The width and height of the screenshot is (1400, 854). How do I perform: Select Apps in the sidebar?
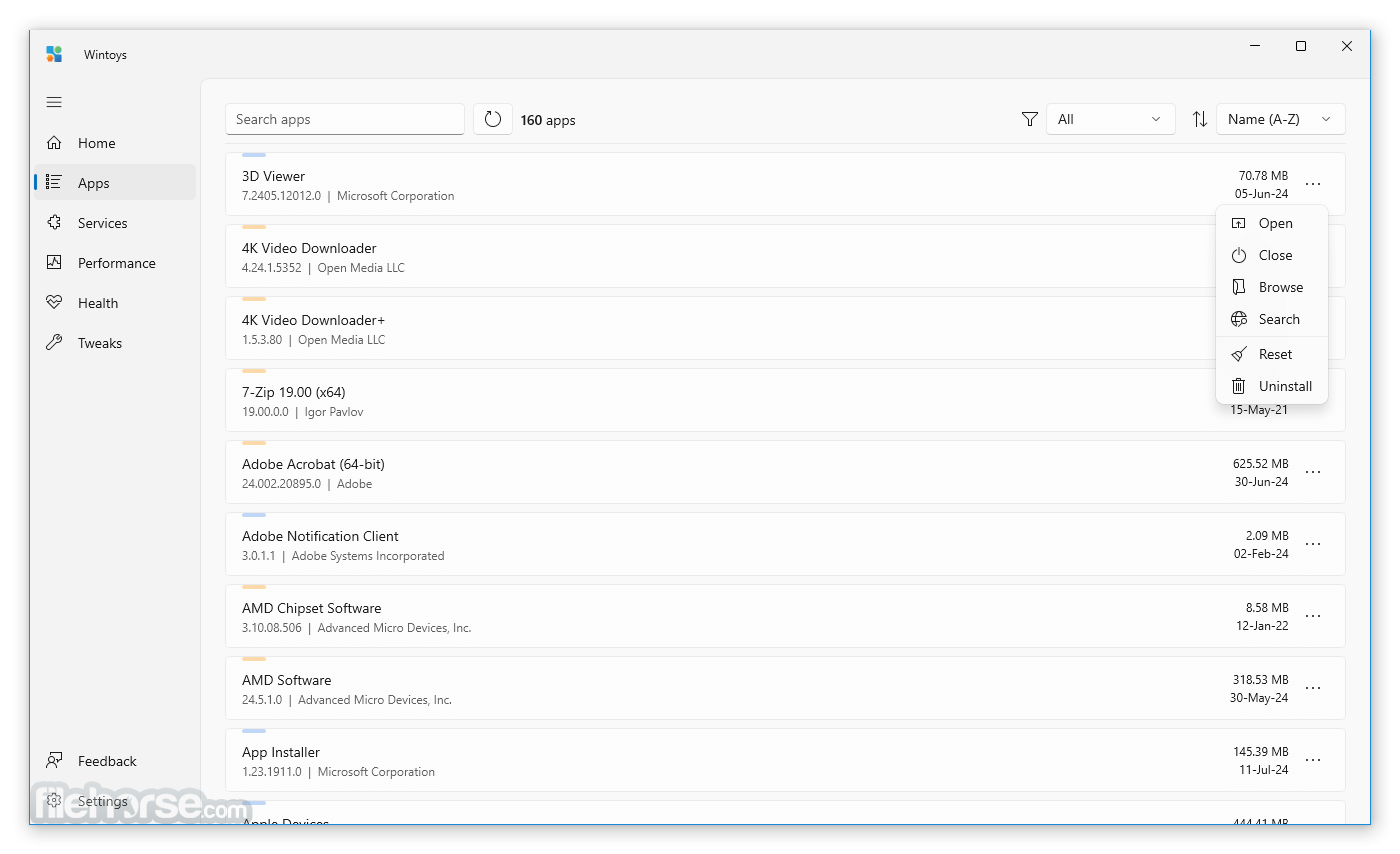(x=115, y=183)
